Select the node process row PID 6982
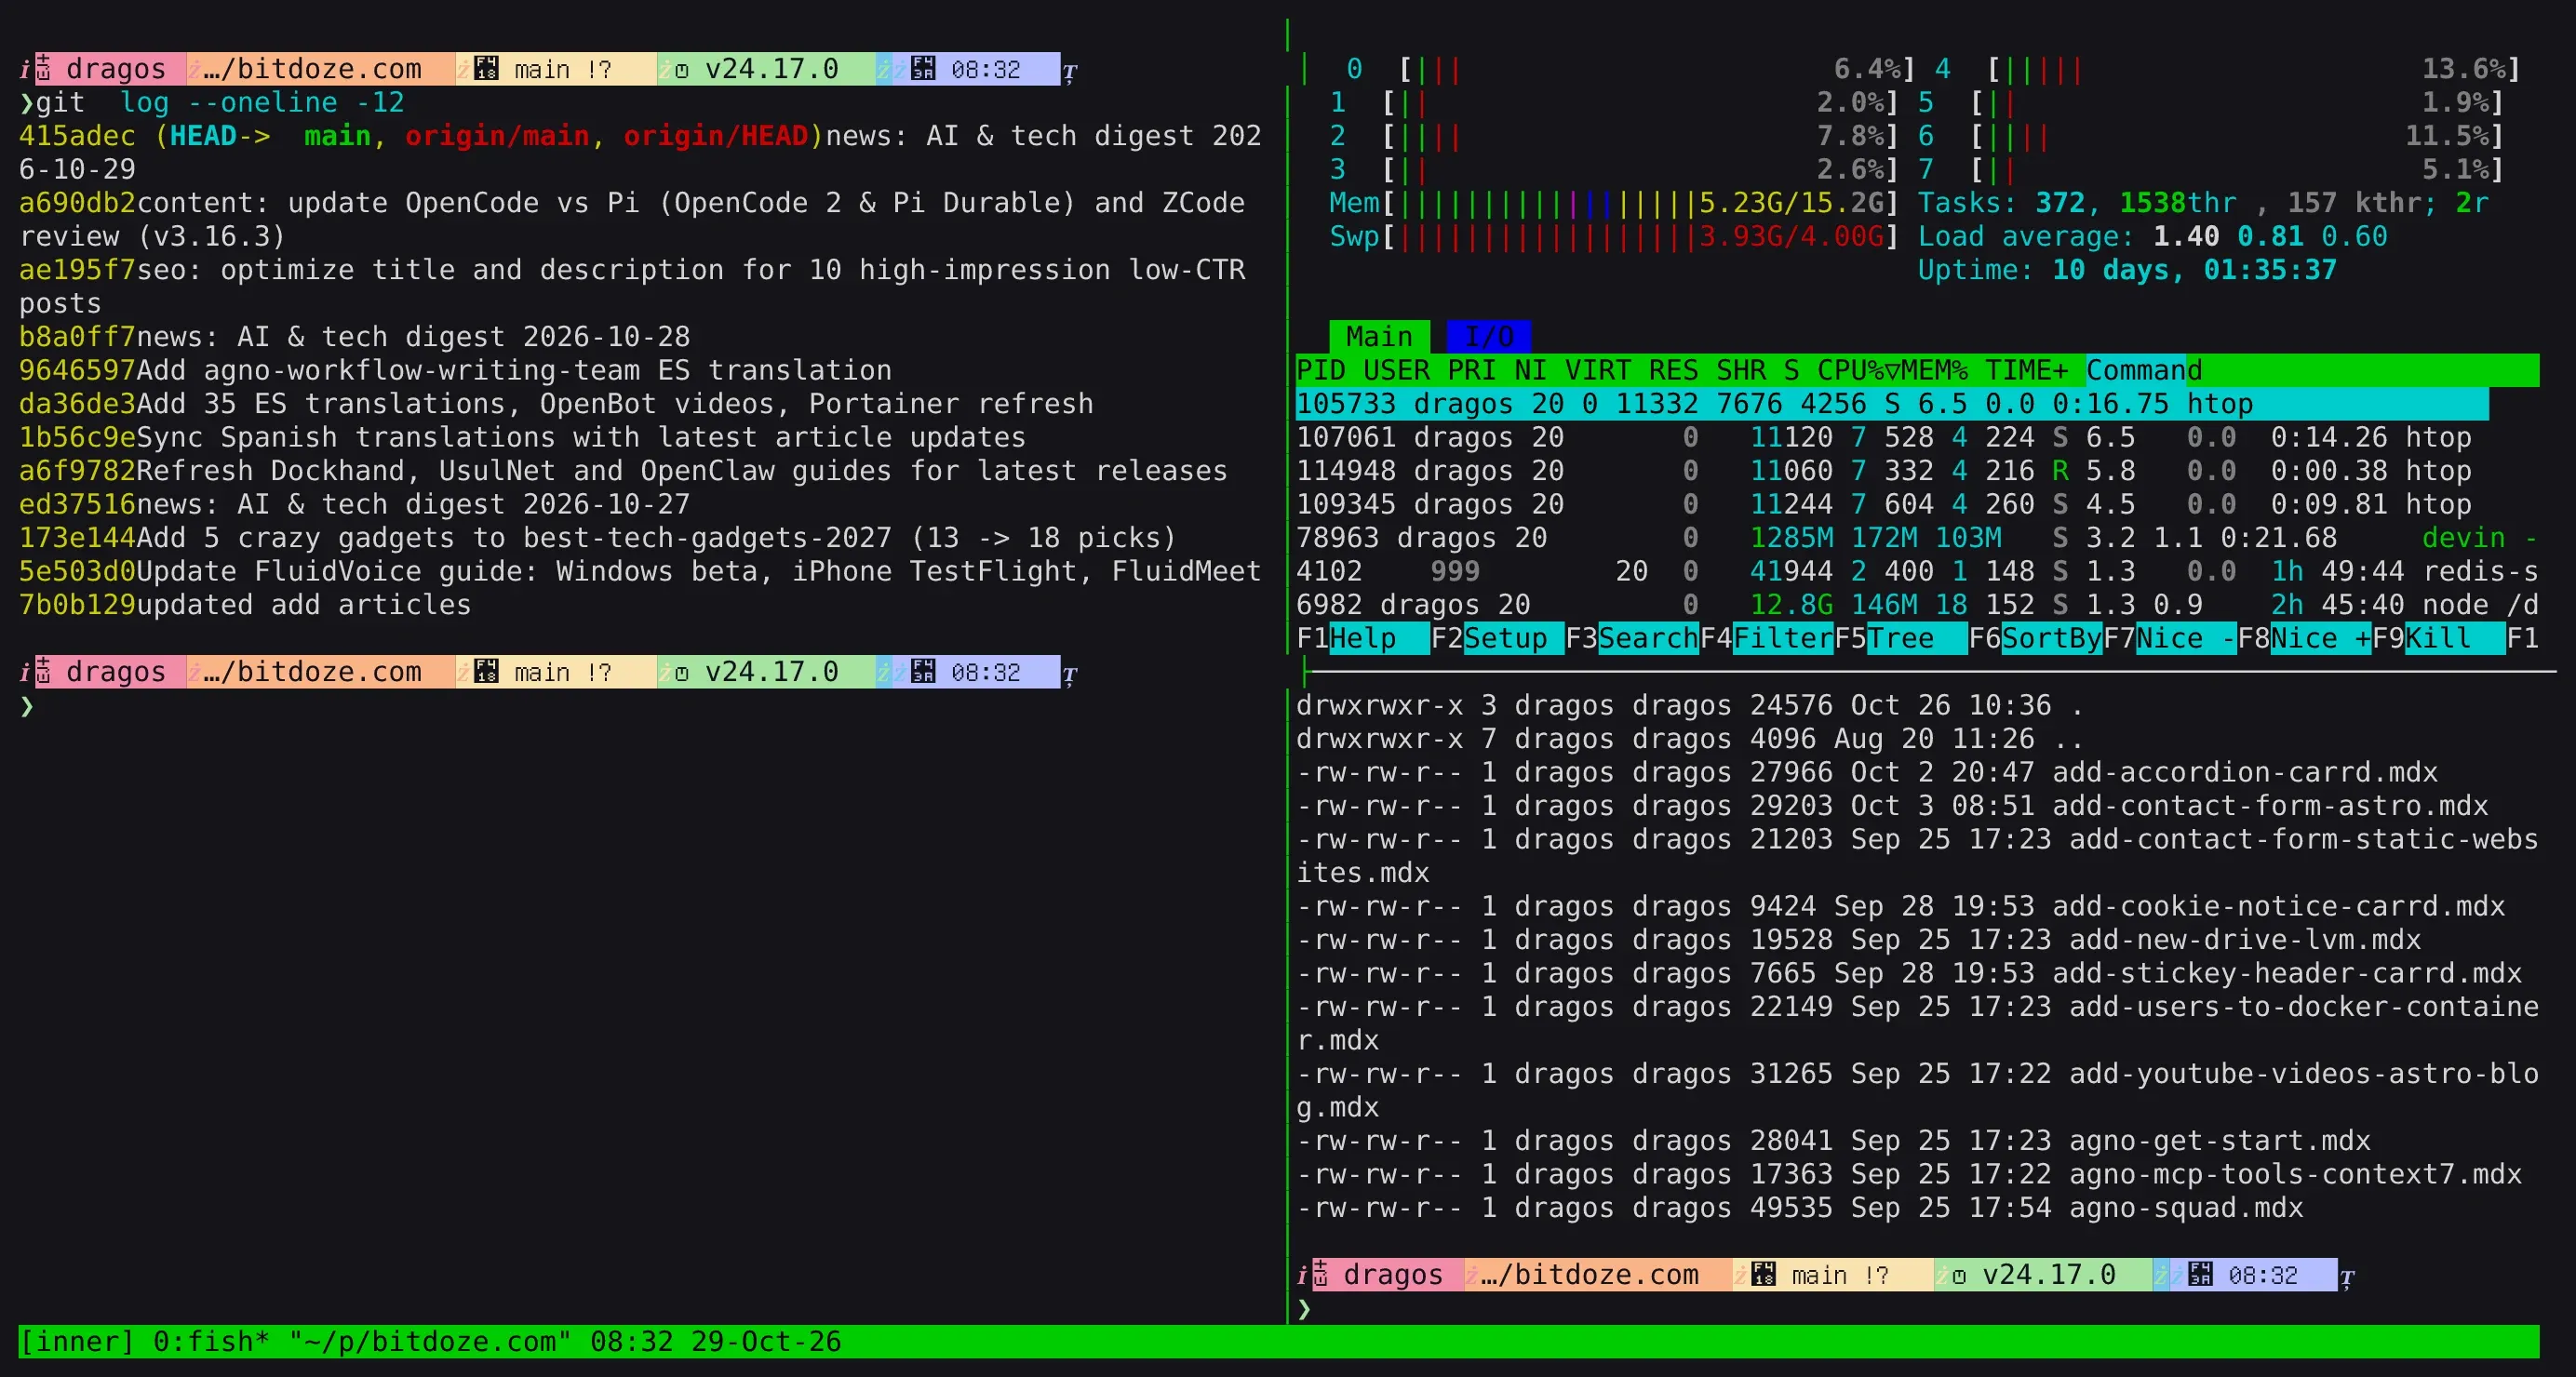Viewport: 2576px width, 1377px height. tap(1917, 605)
